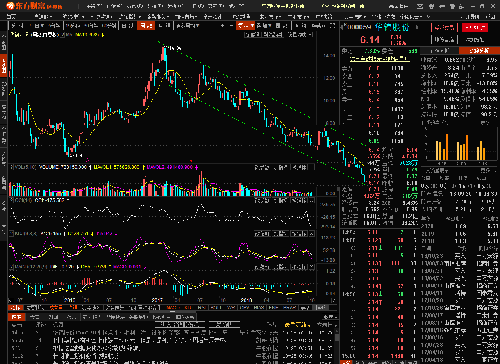Viewport: 500px width, 364px height.
Task: Select the orange highlighted period tab above chart
Action: click(x=146, y=26)
